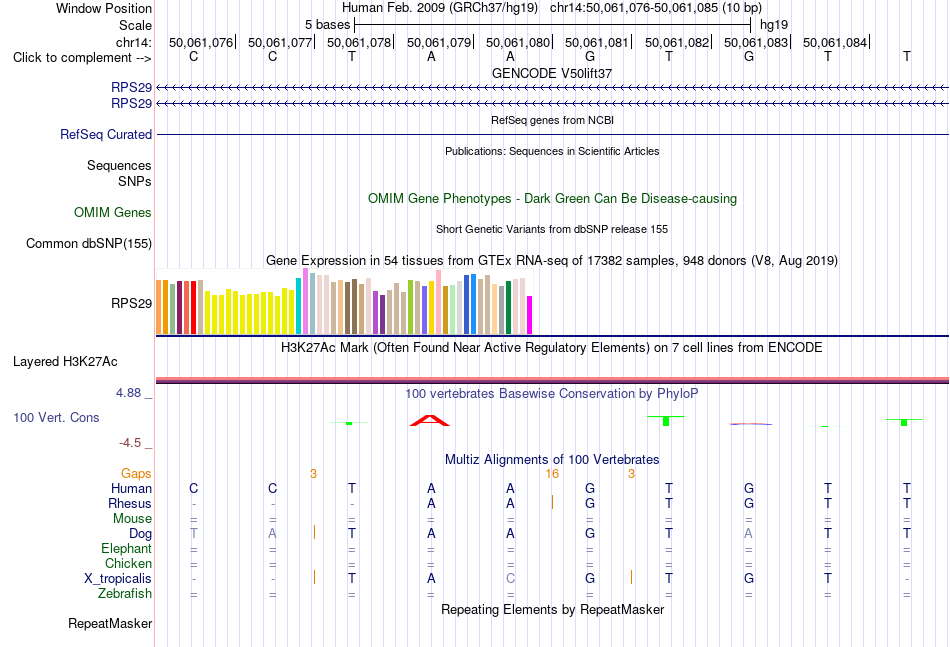Click the orange gap count '16'
The image size is (950, 647).
[x=552, y=474]
